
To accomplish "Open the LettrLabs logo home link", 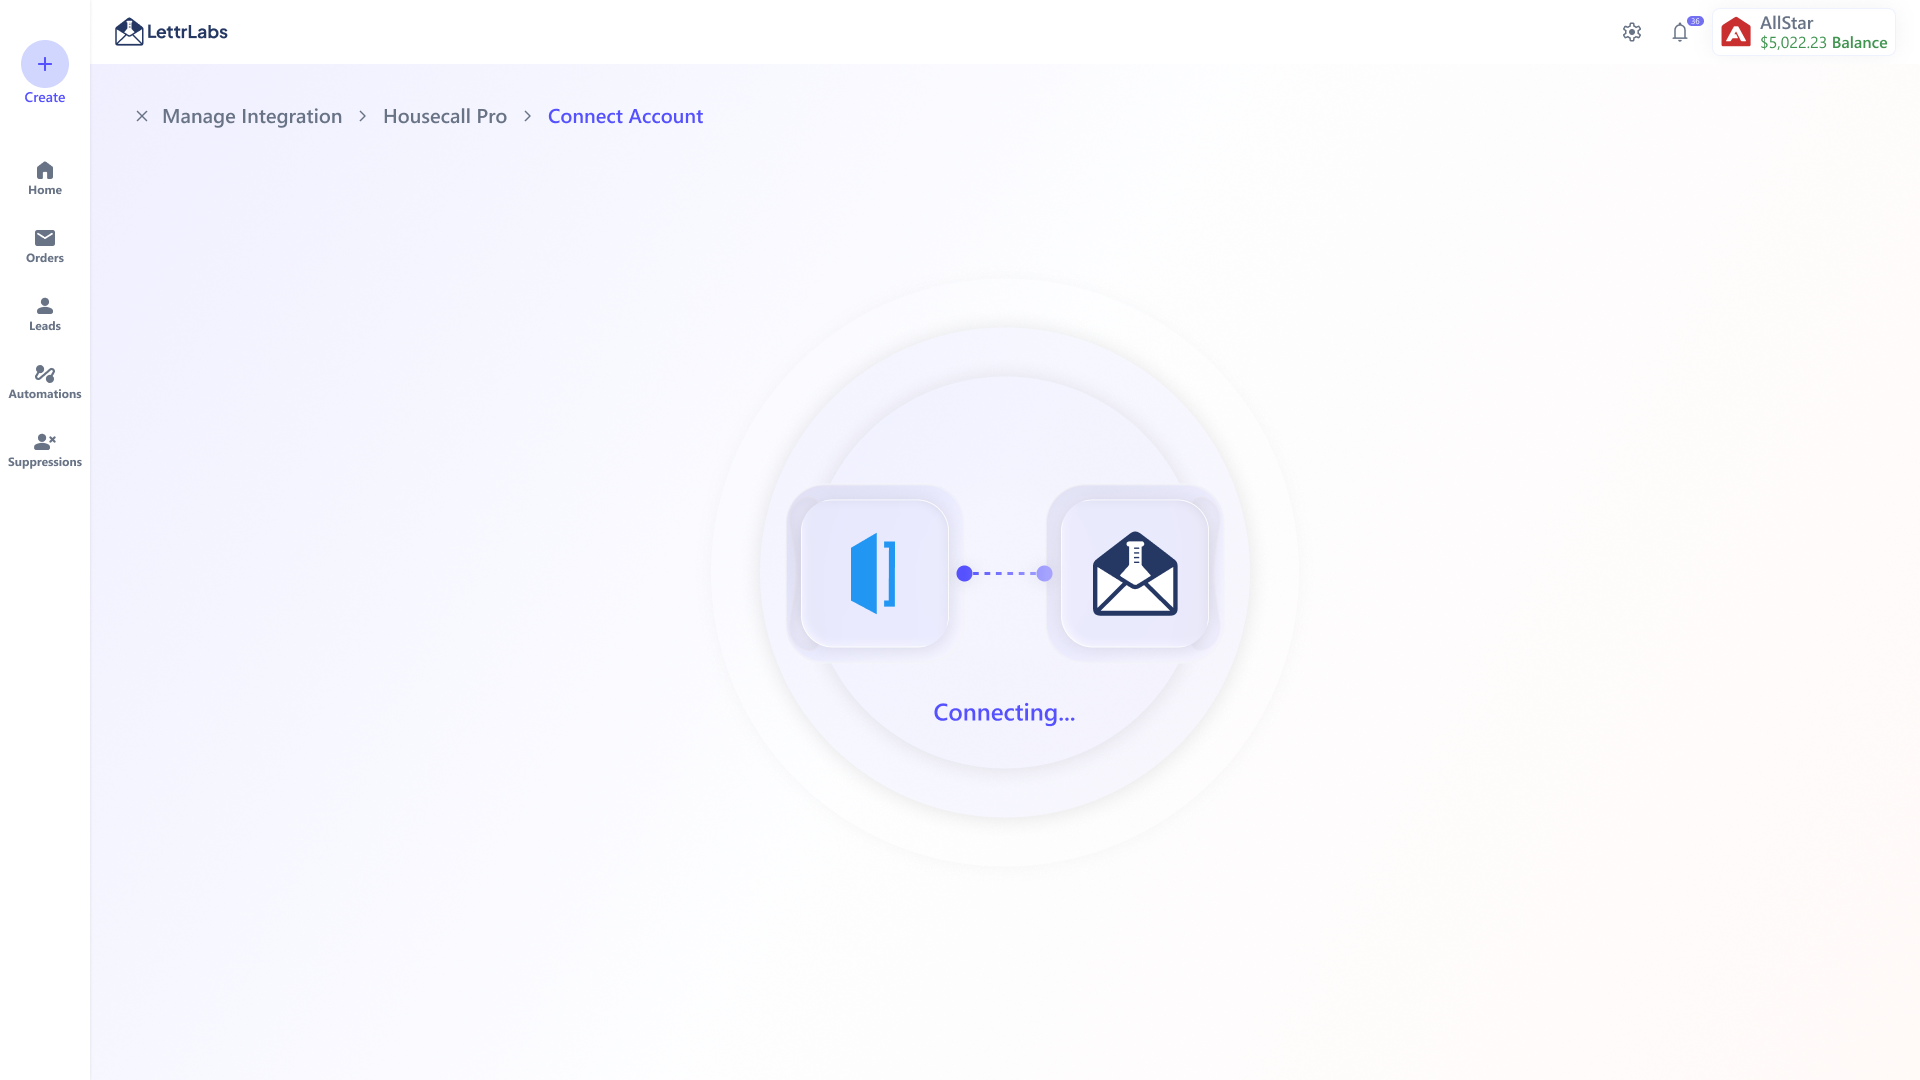I will 171,32.
